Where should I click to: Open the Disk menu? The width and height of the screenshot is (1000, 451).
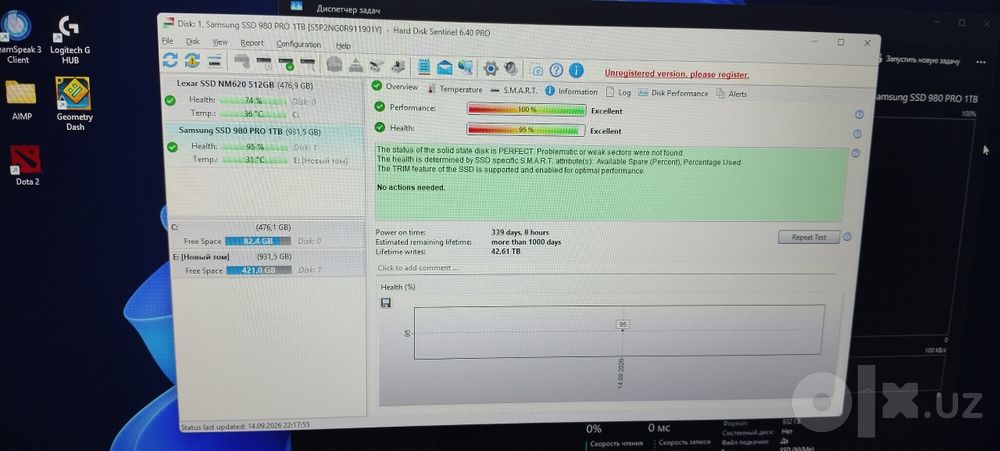193,41
